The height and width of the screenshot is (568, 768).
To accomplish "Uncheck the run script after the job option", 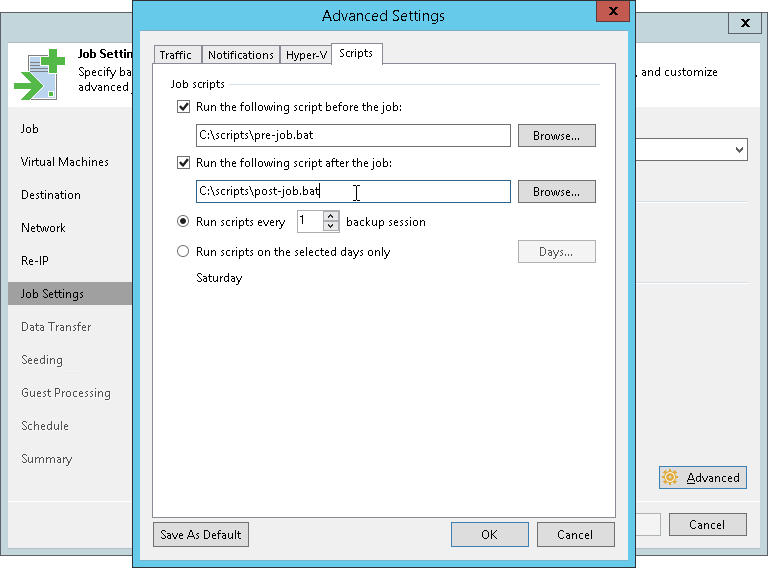I will (x=183, y=163).
